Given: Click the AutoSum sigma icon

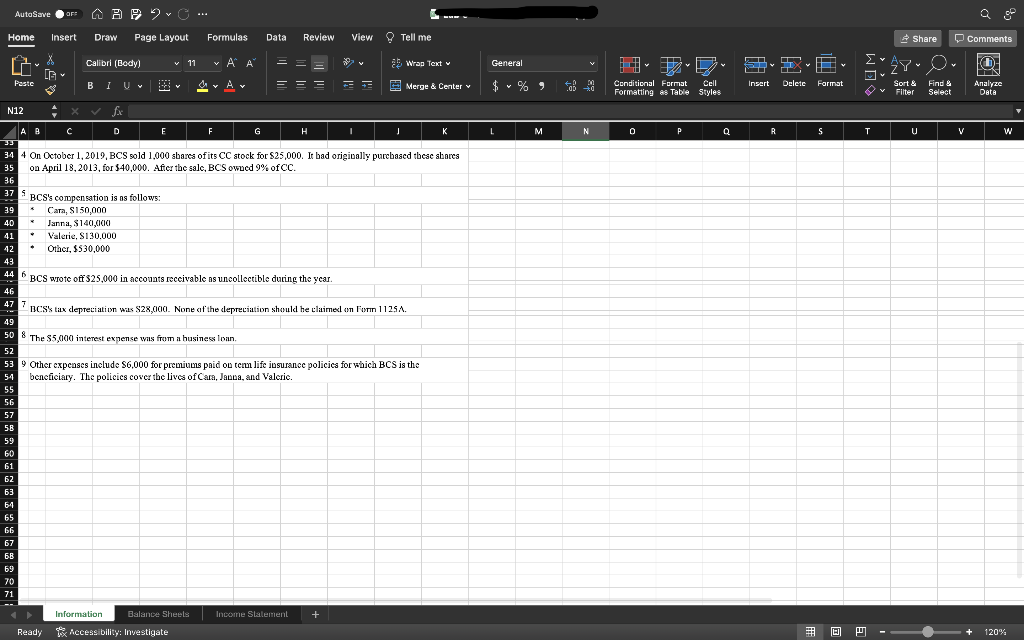Looking at the screenshot, I should pyautogui.click(x=870, y=59).
